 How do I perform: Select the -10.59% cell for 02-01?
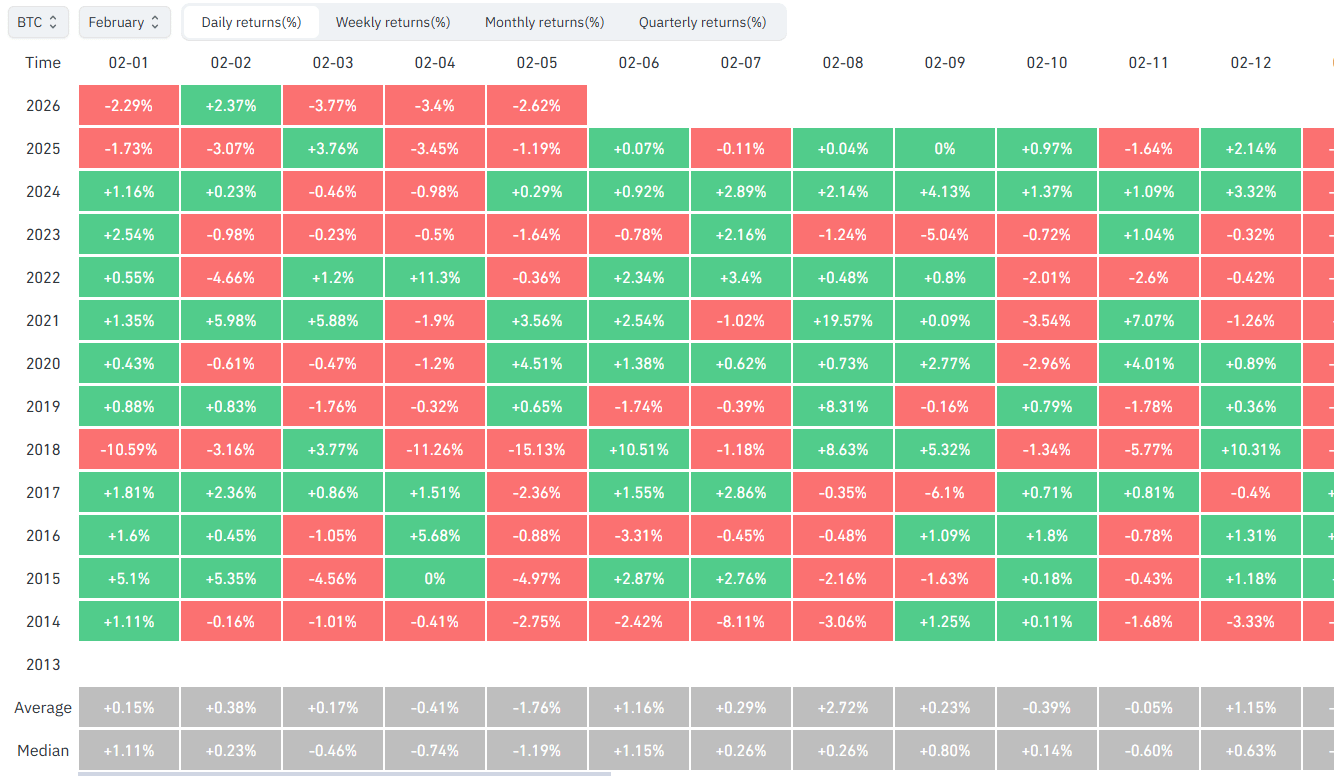[x=129, y=450]
